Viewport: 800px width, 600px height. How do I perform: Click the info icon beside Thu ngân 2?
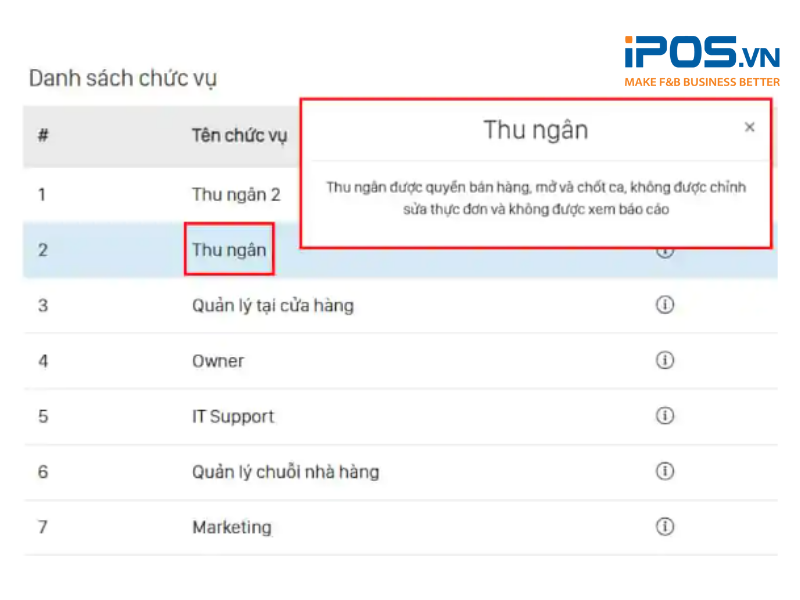pos(665,194)
